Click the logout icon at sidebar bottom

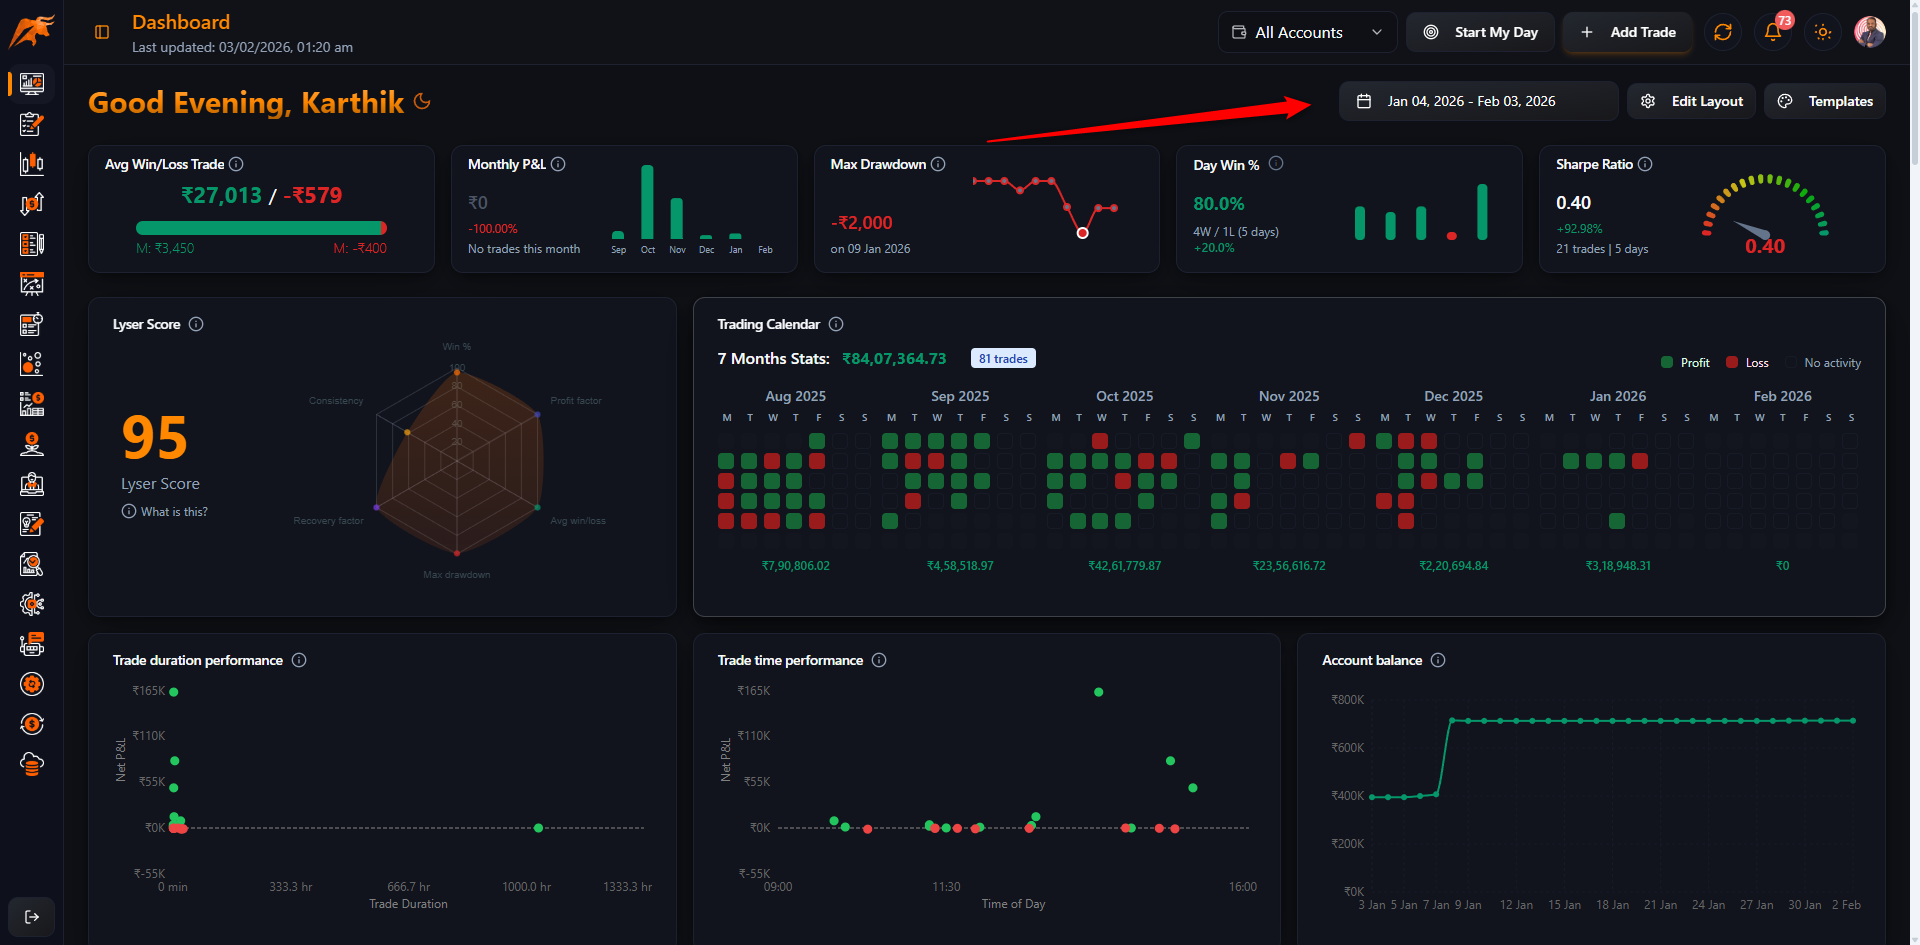pyautogui.click(x=31, y=917)
